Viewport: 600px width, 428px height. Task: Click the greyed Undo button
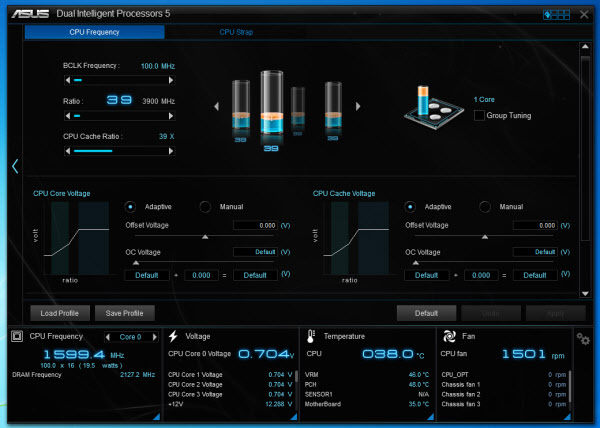[x=491, y=313]
